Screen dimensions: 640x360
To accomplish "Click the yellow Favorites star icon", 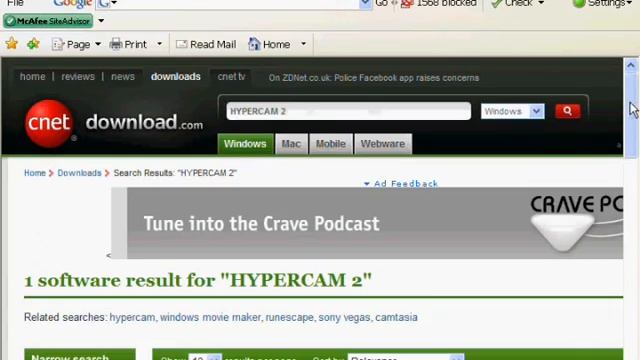I will coord(12,43).
